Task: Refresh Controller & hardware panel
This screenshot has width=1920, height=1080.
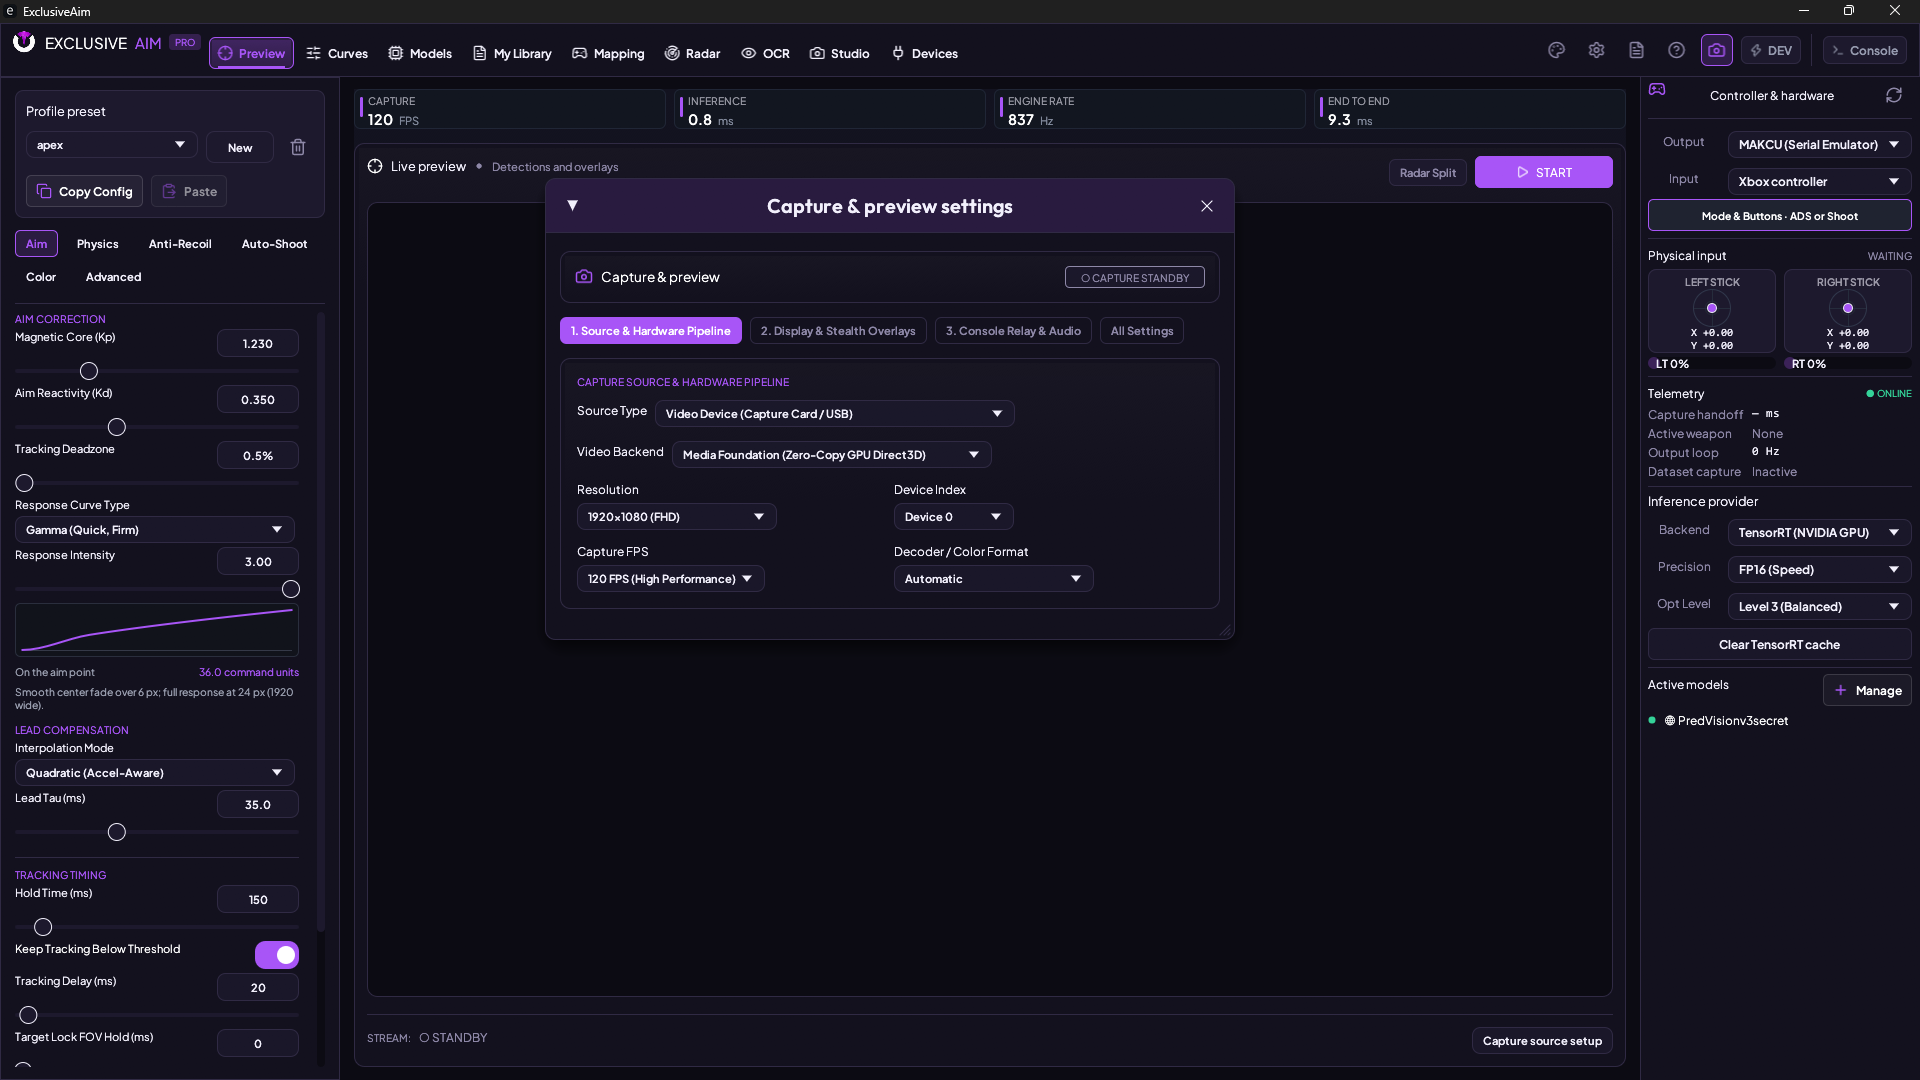Action: point(1894,95)
